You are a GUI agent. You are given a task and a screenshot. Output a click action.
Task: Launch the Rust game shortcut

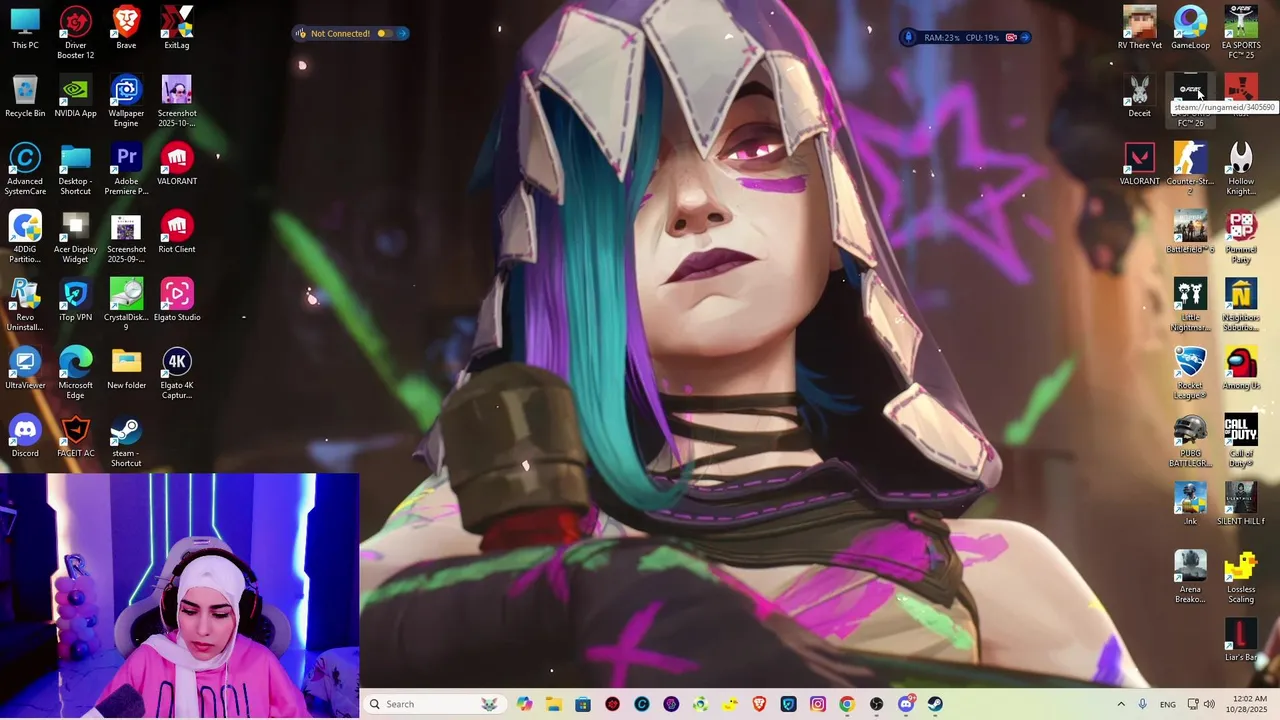1241,96
